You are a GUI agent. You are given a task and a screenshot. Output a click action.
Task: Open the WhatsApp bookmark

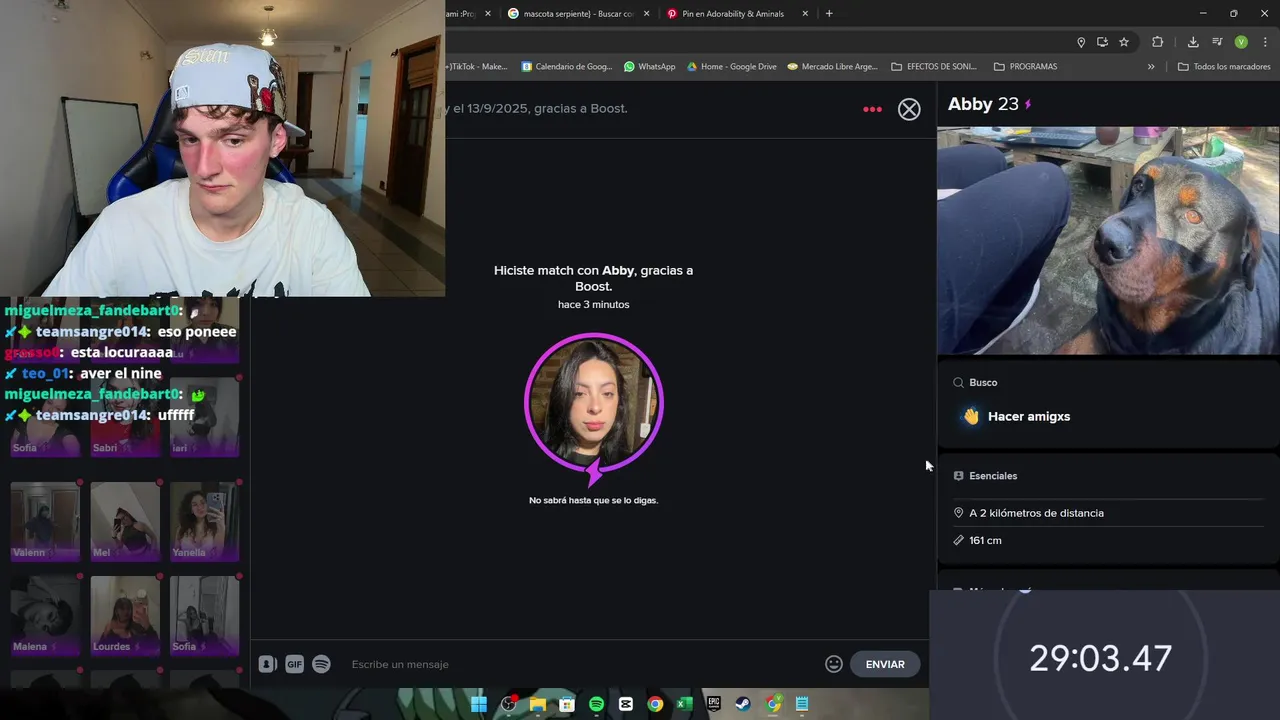click(649, 67)
